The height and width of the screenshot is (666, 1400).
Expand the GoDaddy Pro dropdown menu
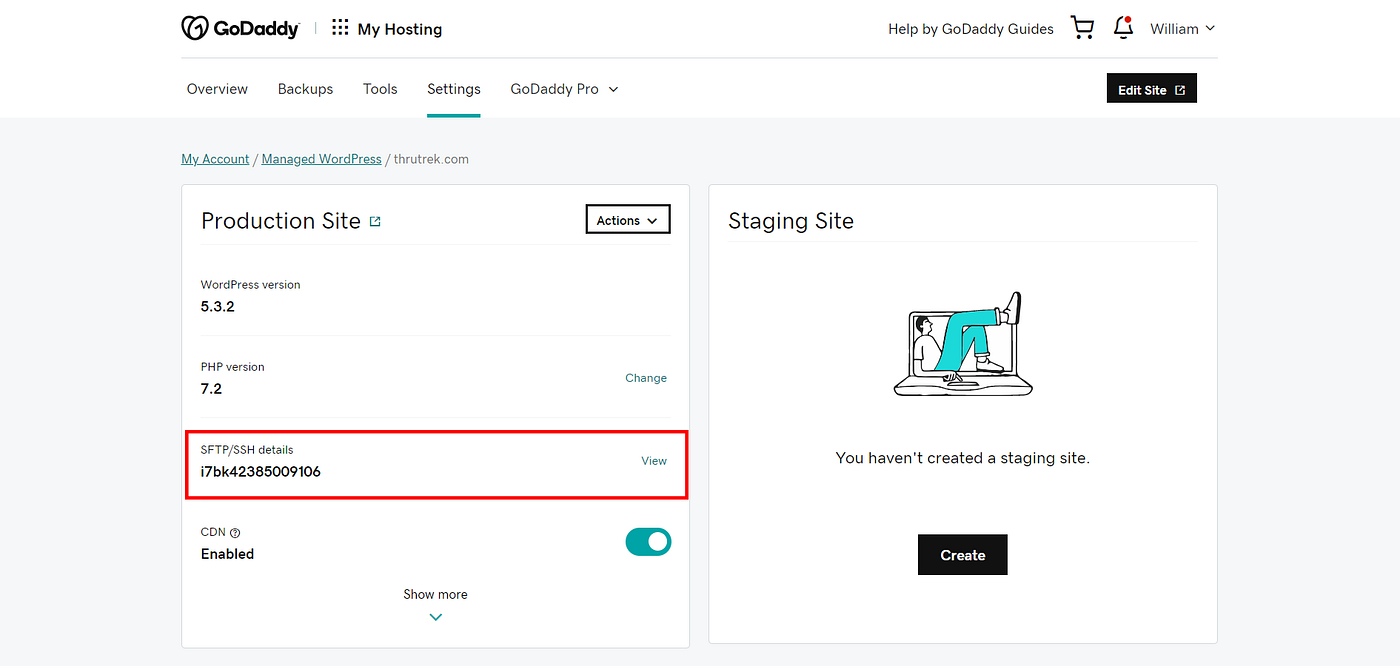pos(564,89)
